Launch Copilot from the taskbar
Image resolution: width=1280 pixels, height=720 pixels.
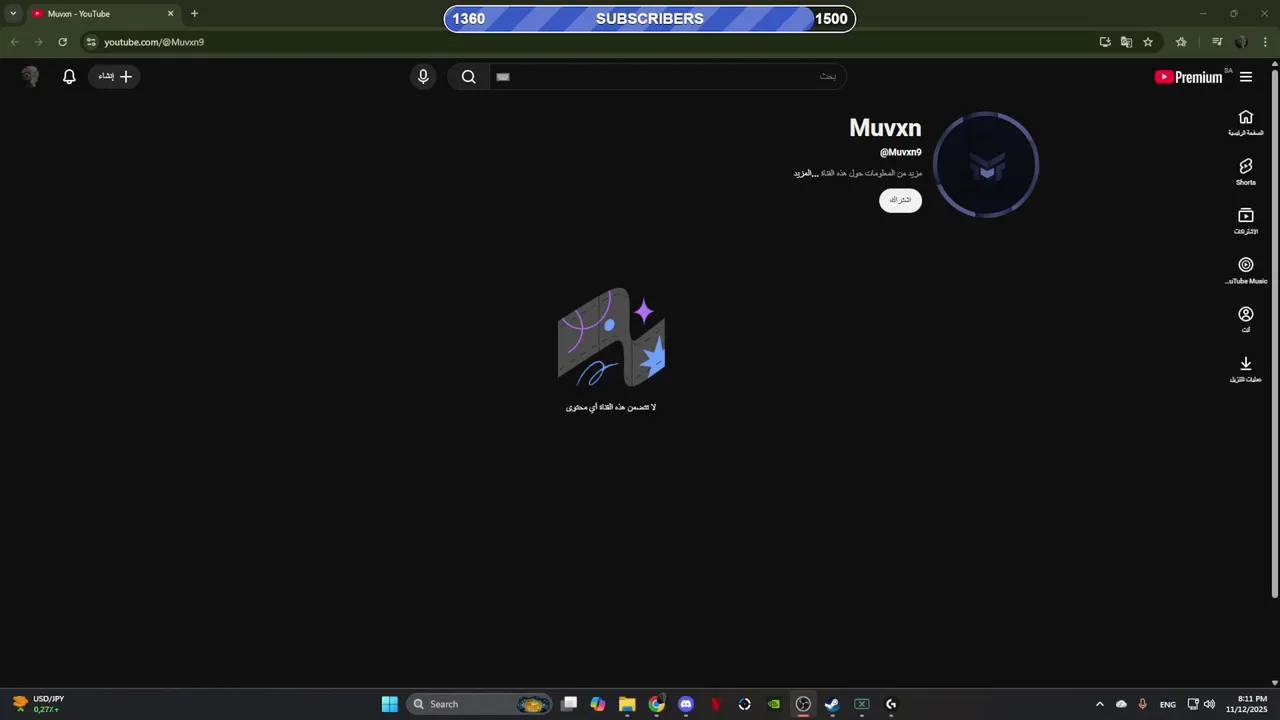[598, 704]
